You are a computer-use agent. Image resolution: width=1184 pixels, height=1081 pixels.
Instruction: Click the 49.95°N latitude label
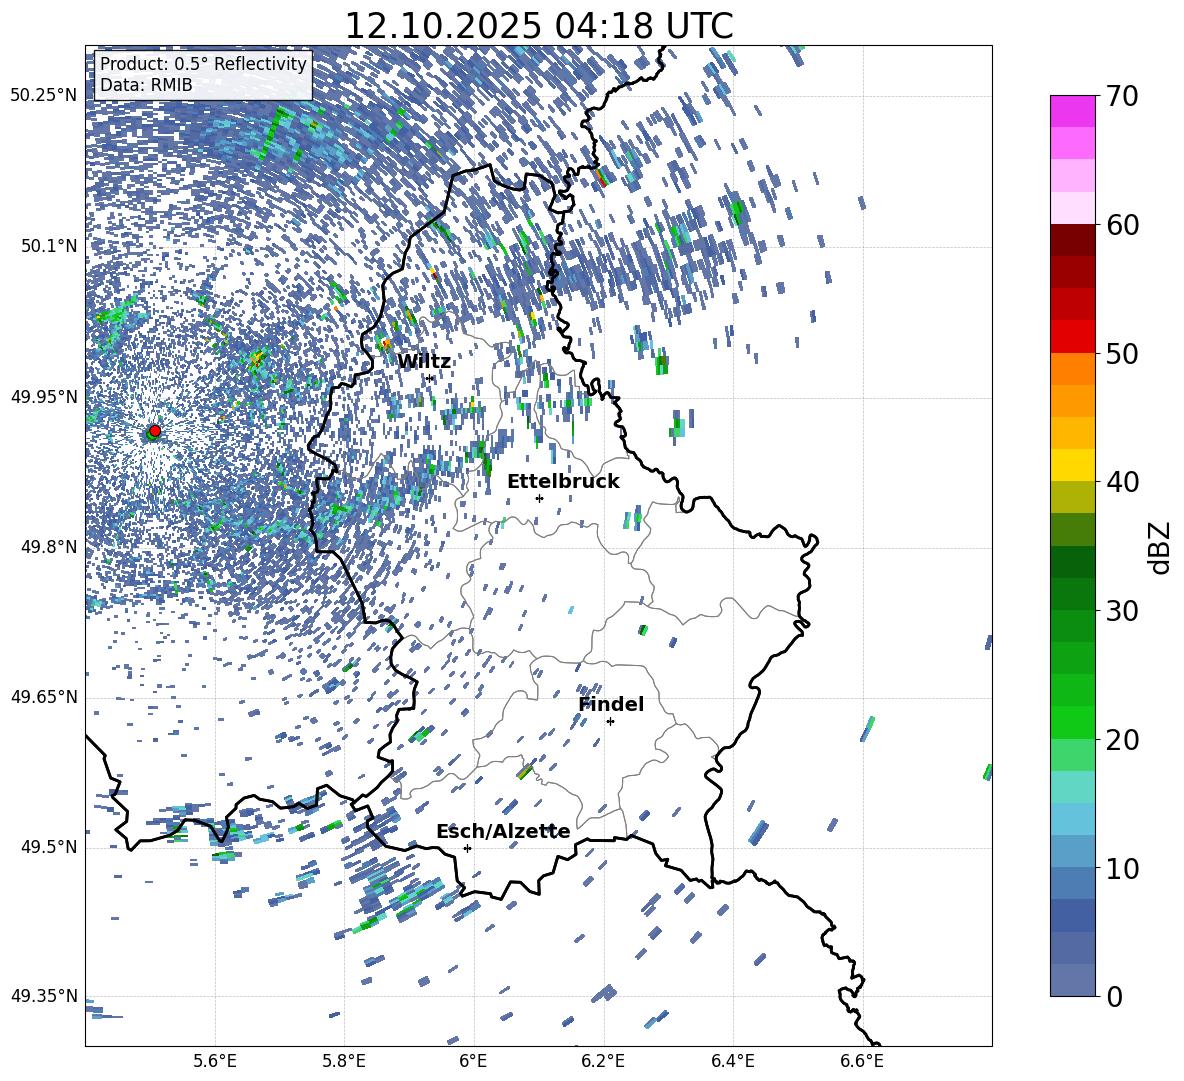[44, 397]
